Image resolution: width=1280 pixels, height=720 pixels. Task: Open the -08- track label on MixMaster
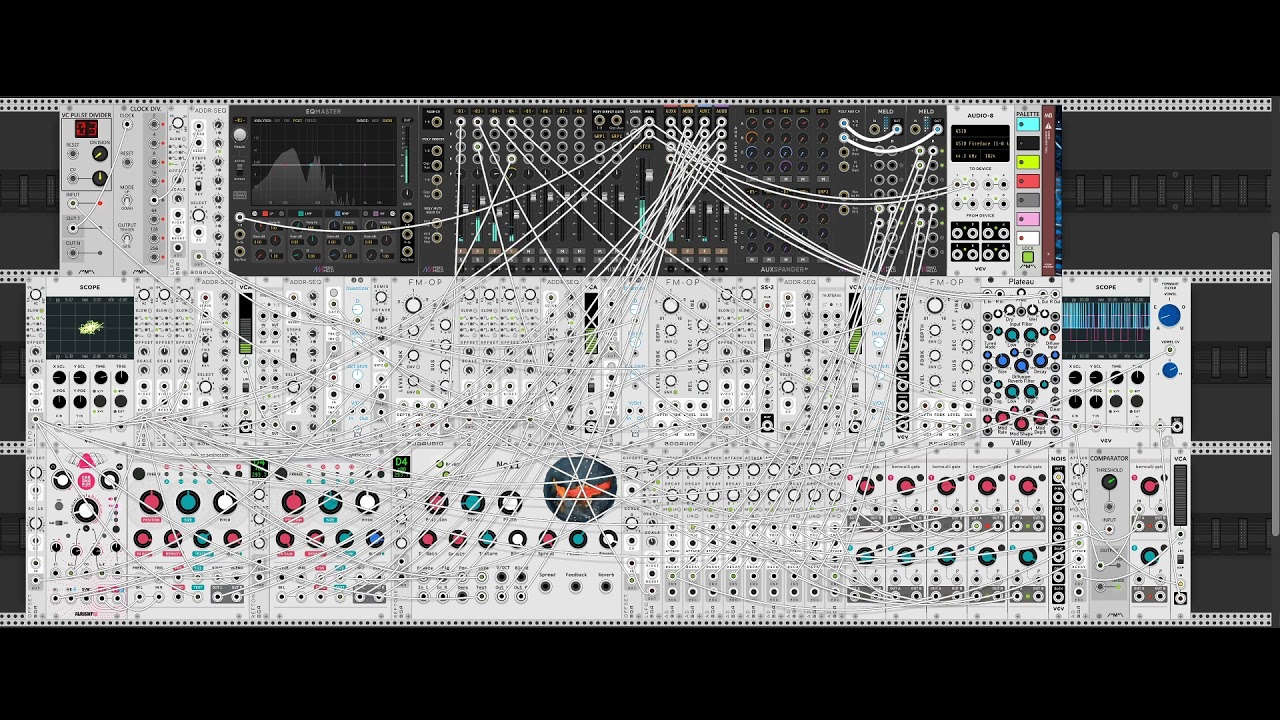click(579, 111)
